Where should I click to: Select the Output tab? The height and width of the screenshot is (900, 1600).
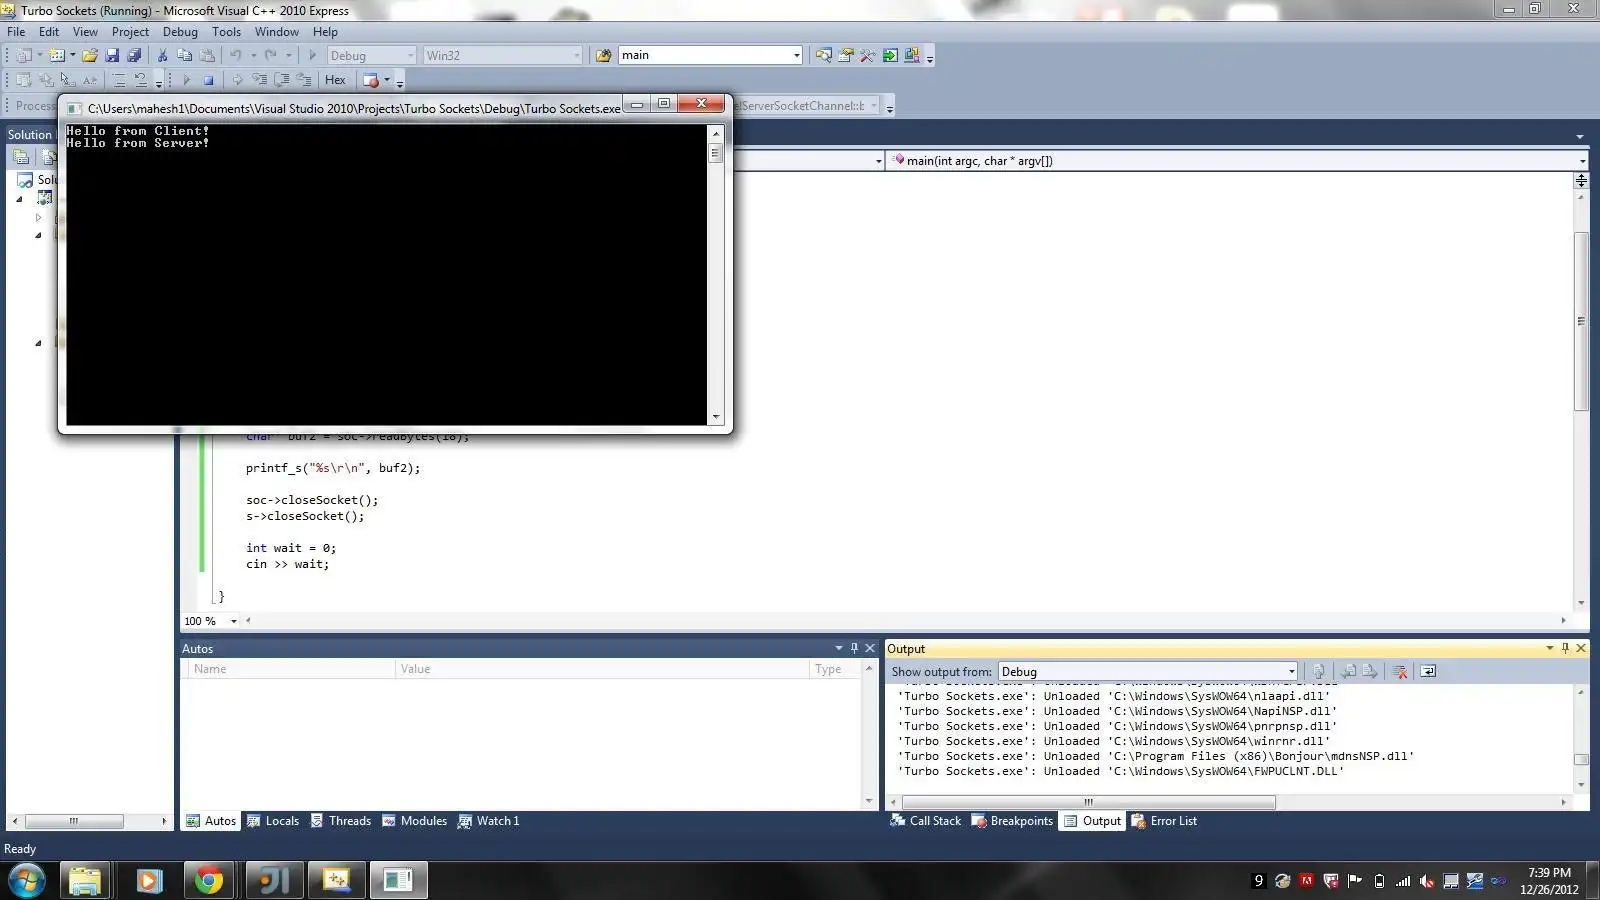tap(1092, 821)
